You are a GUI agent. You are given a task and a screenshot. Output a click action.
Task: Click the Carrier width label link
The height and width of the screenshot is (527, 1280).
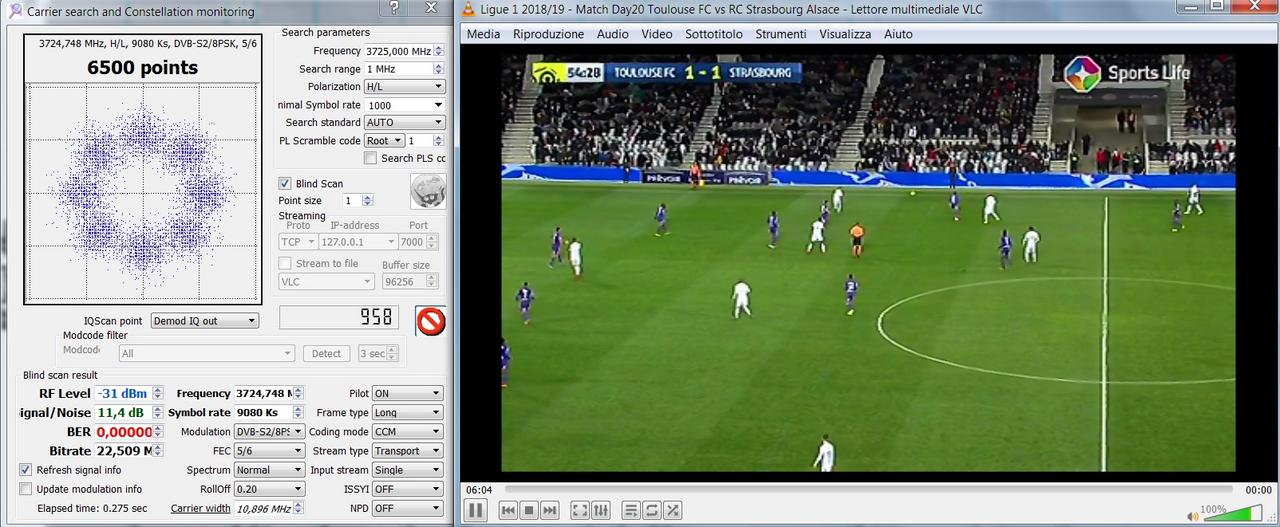[200, 508]
